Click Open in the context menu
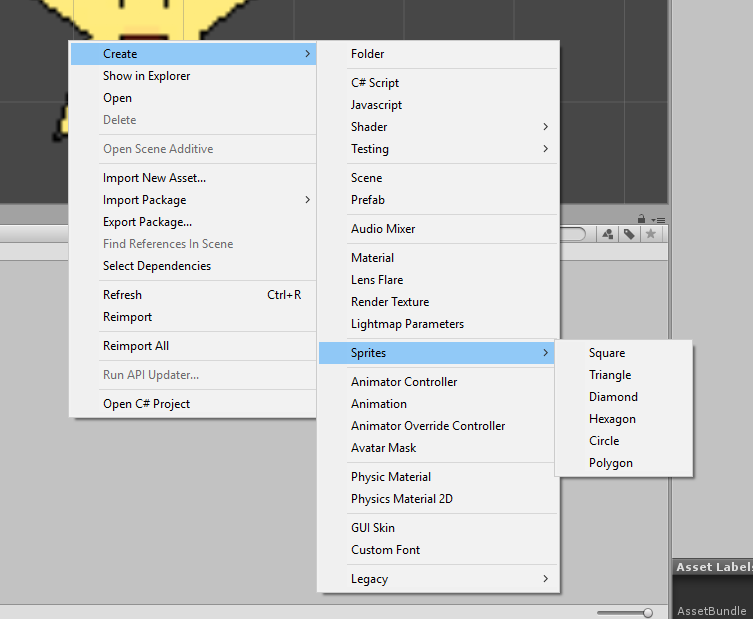 point(193,98)
